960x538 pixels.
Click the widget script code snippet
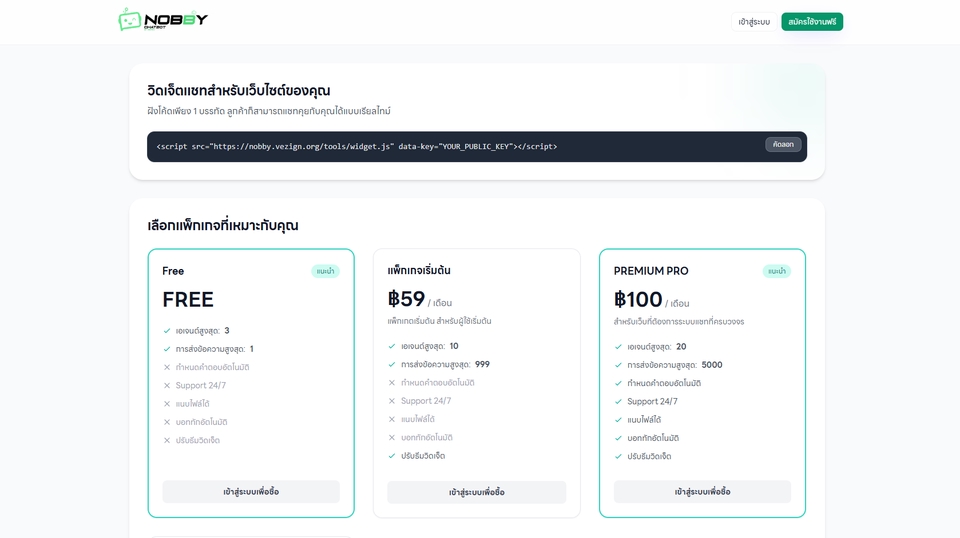click(357, 147)
